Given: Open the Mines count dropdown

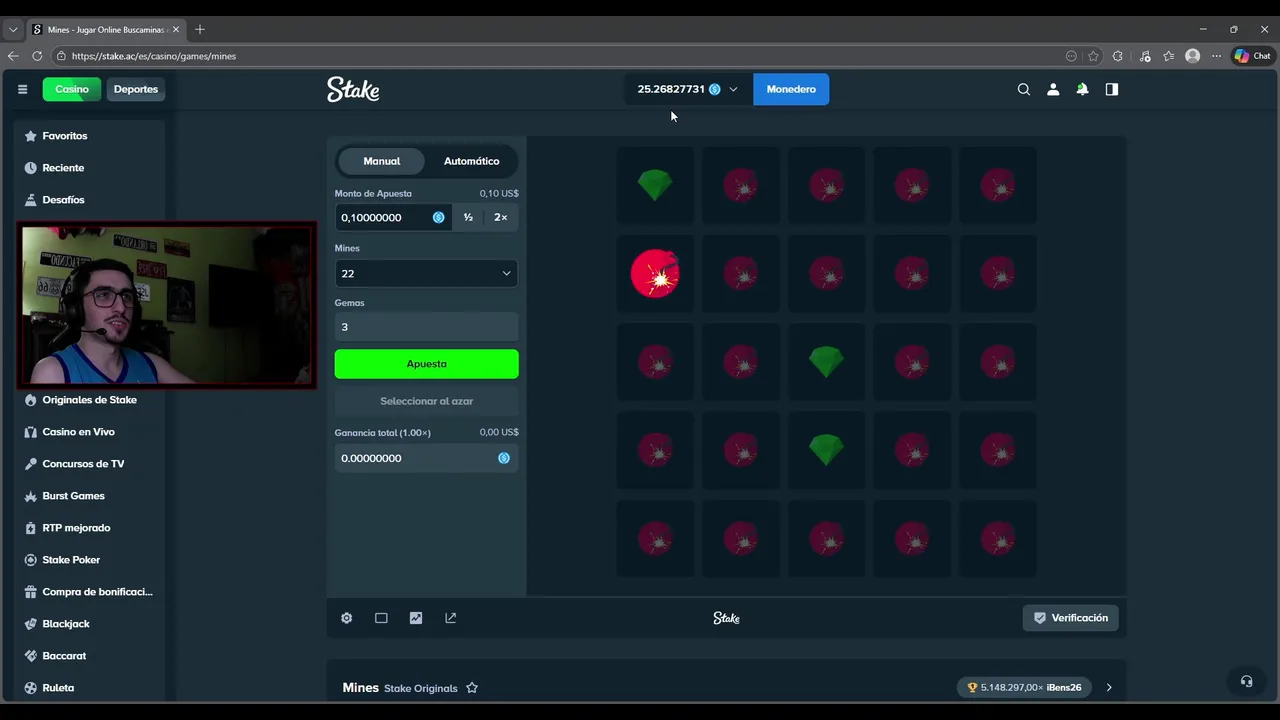Looking at the screenshot, I should 426,273.
